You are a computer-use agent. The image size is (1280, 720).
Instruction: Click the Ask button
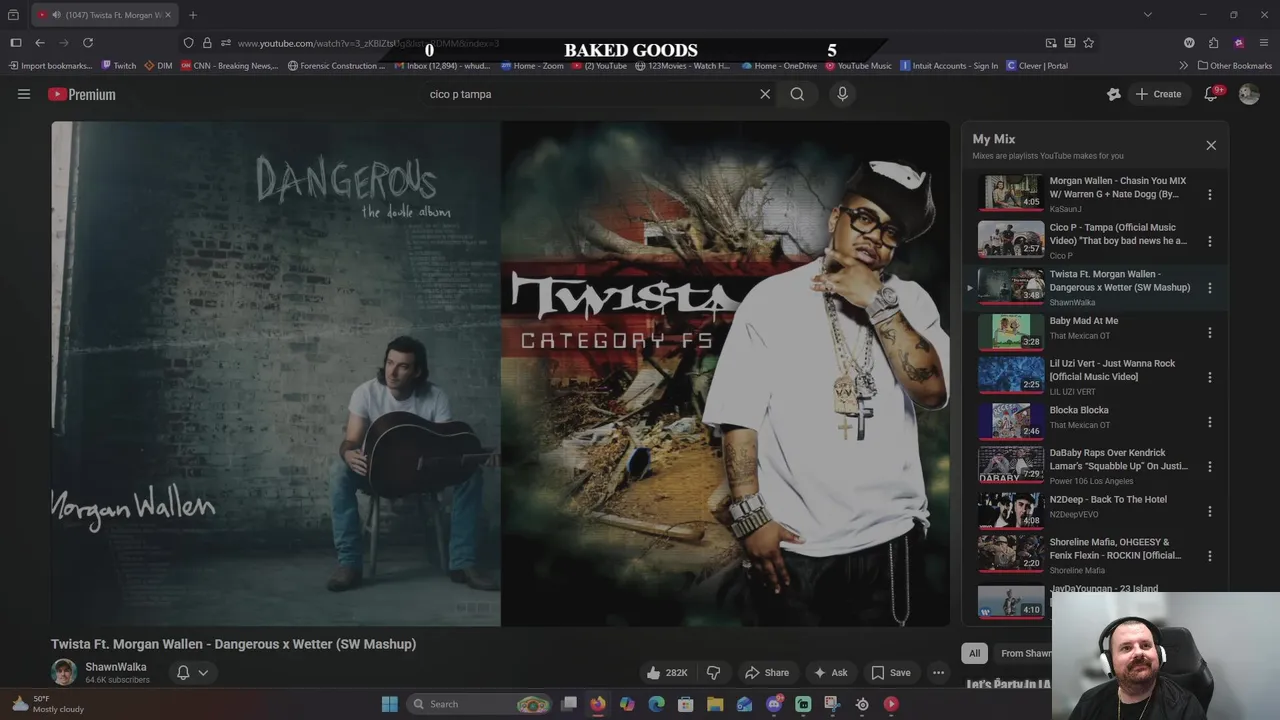[830, 673]
